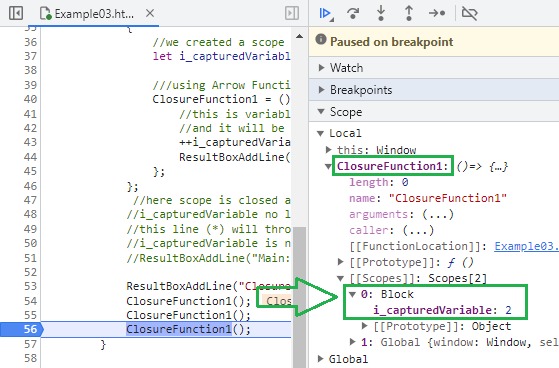This screenshot has height=368, width=559.
Task: Close the Example03.html file tab
Action: click(x=150, y=14)
